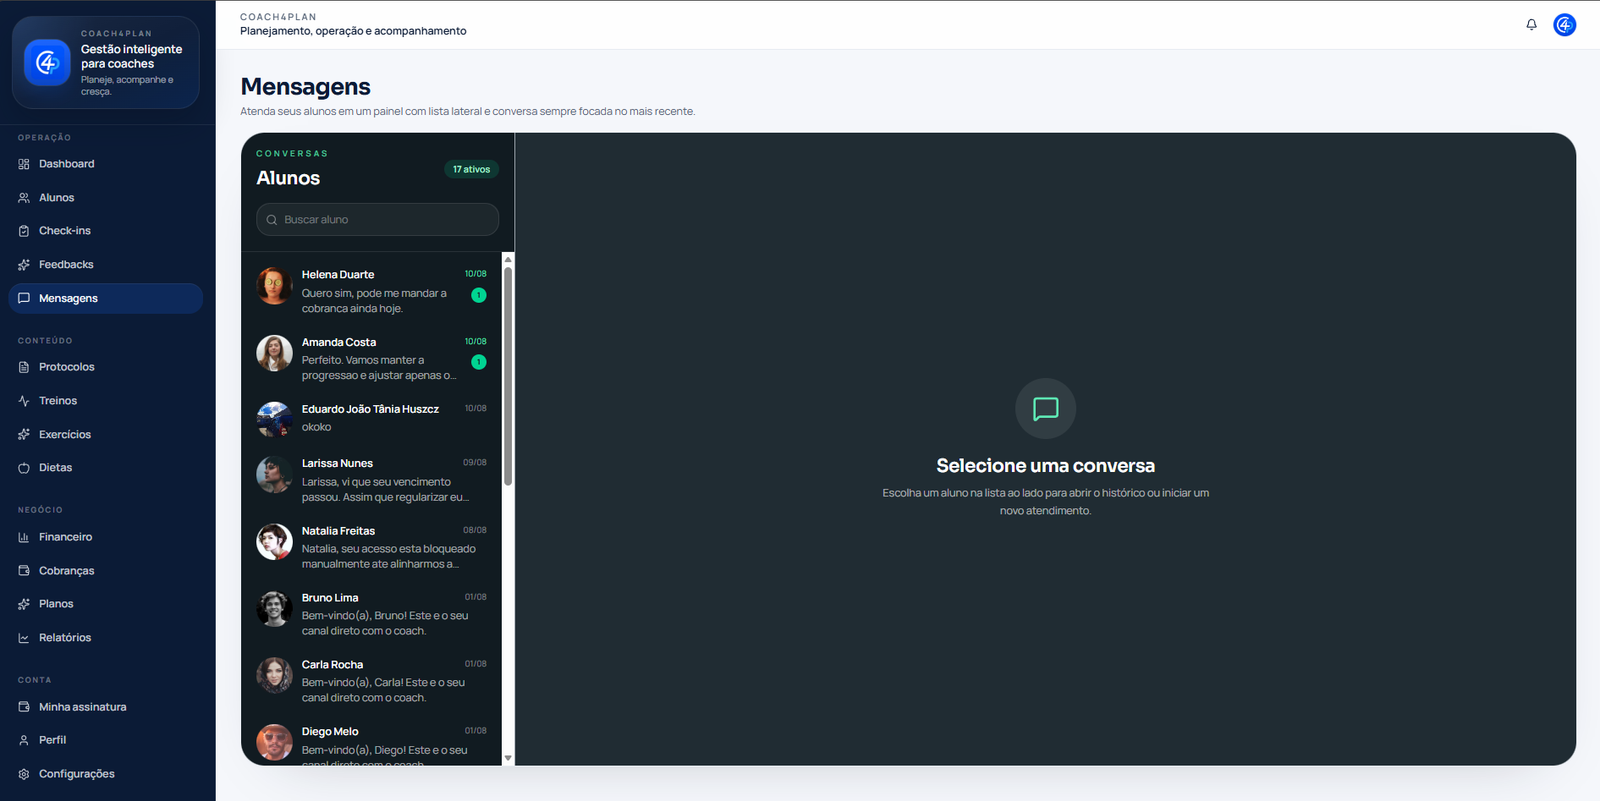Click Natalia Freitas' avatar photo

[x=274, y=542]
